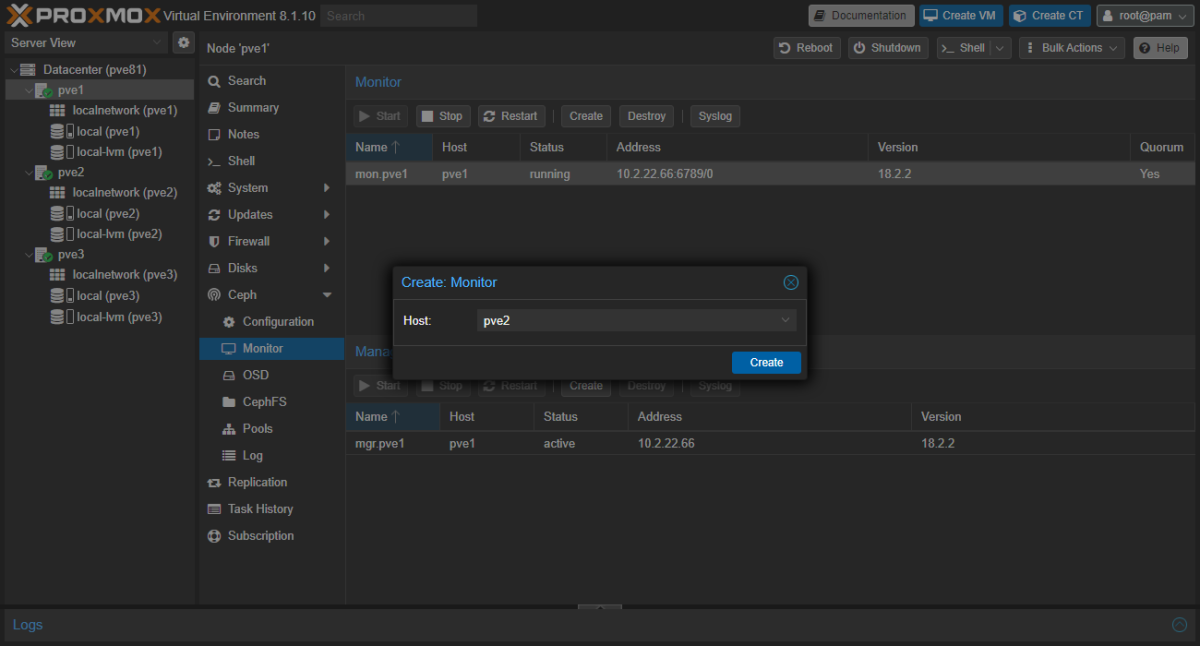Click the Monitor Restart button
Viewport: 1200px width, 646px height.
point(511,116)
